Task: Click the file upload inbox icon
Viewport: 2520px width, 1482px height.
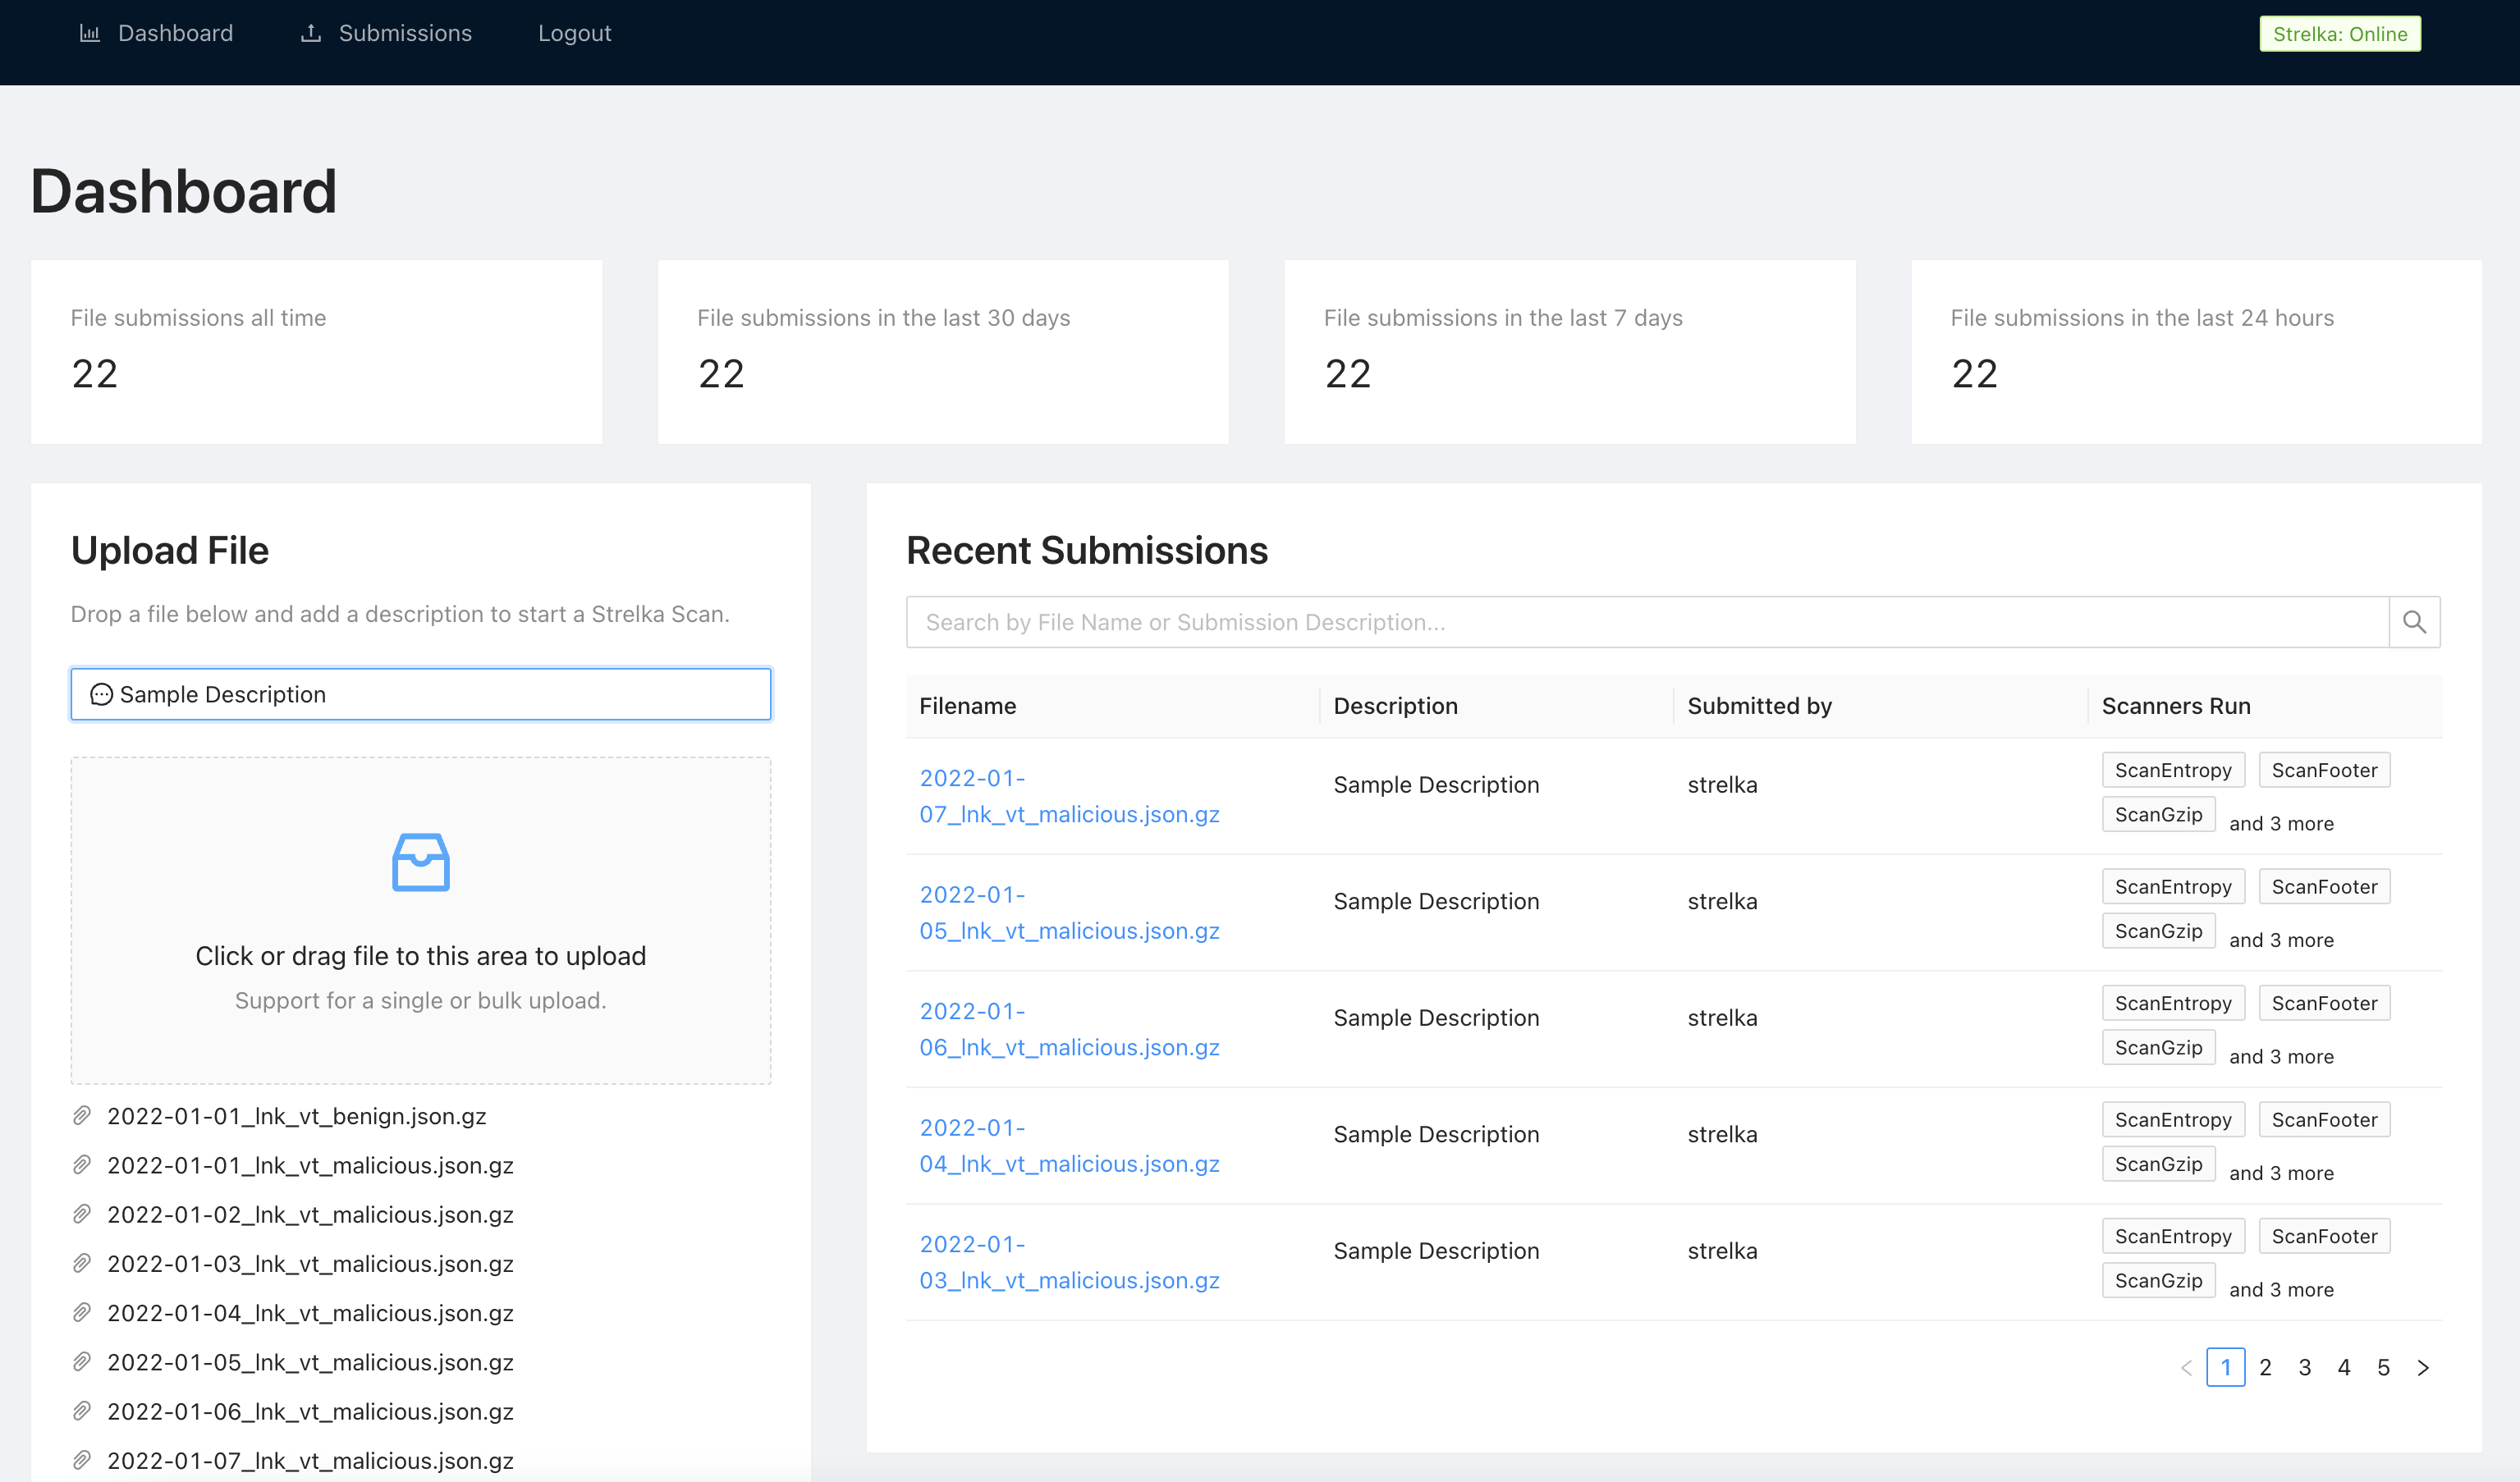Action: click(420, 861)
